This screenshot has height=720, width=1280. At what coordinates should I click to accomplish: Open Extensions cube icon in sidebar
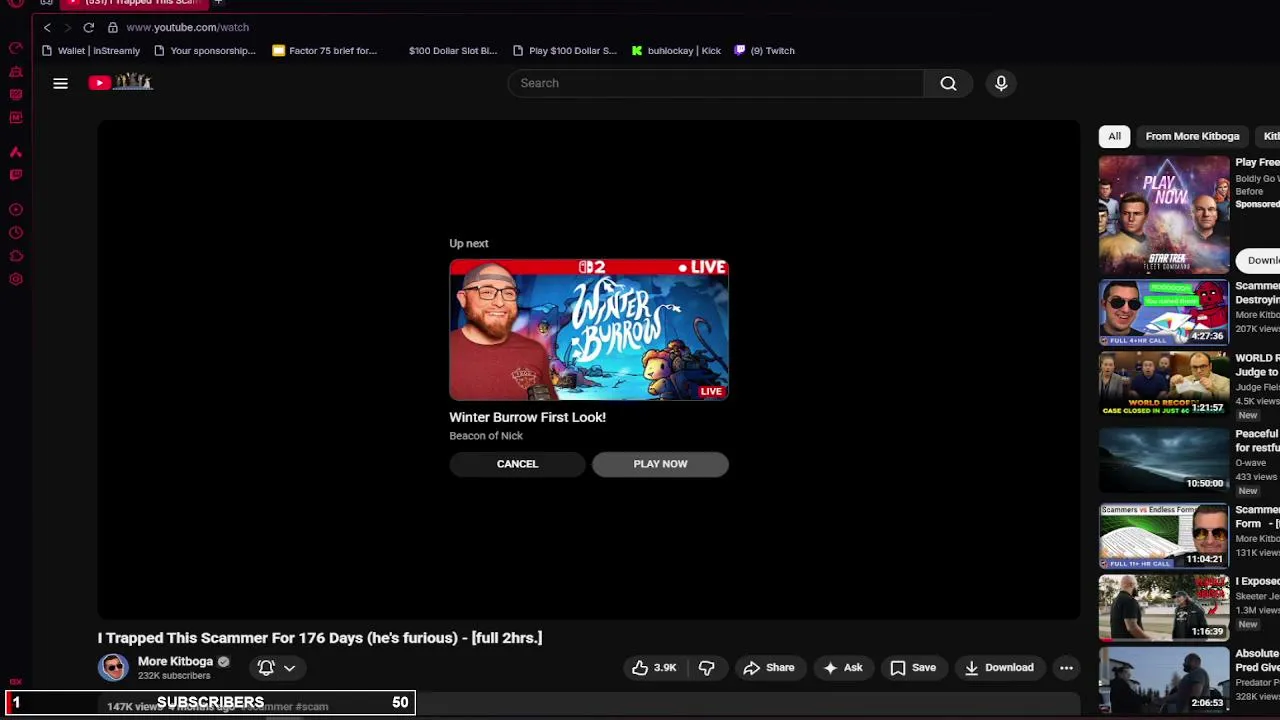(16, 256)
